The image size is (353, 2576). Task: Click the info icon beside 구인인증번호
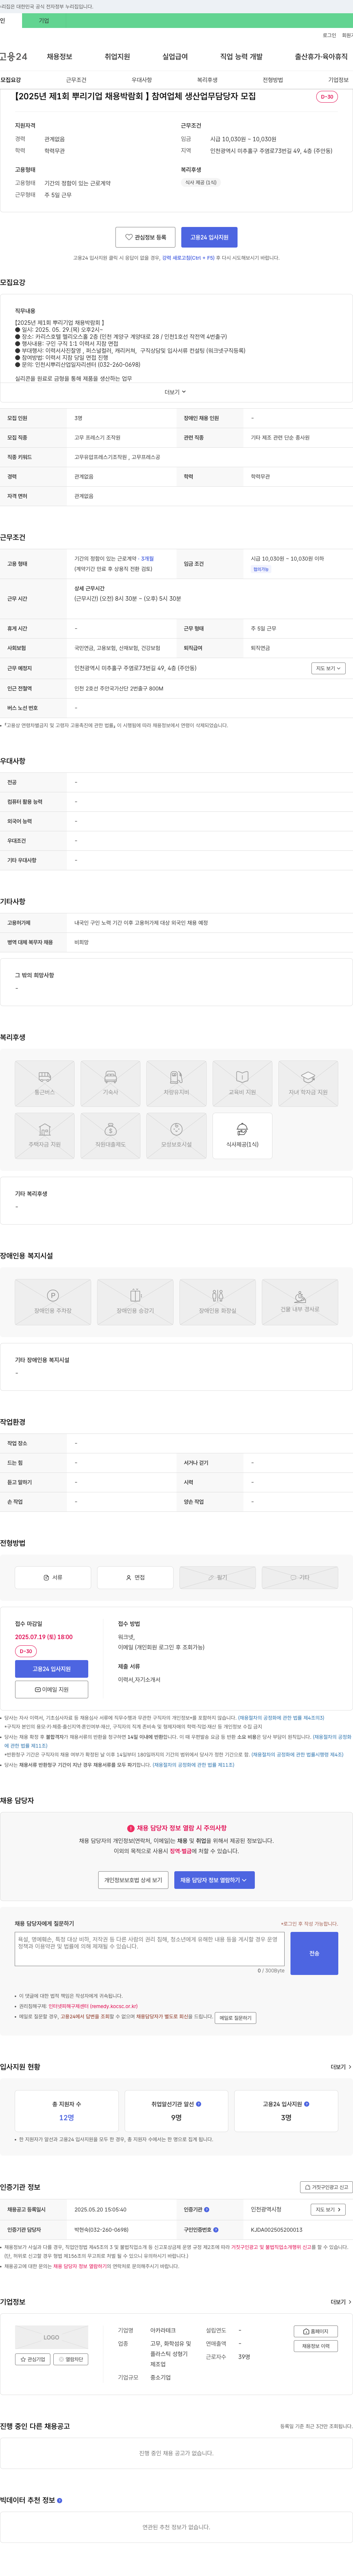pyautogui.click(x=216, y=2229)
